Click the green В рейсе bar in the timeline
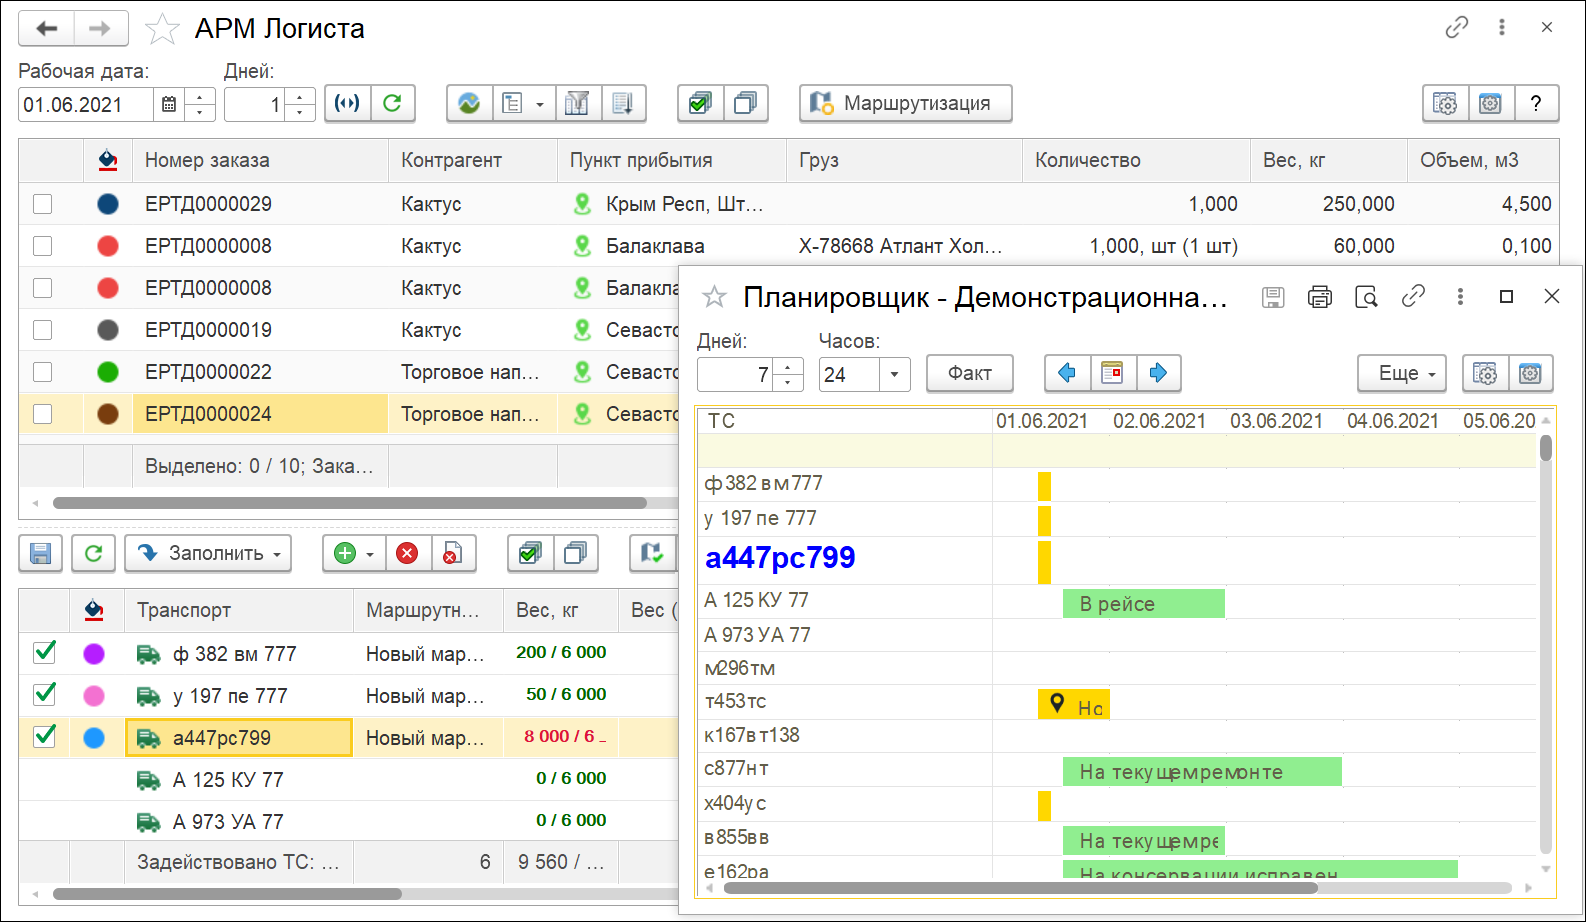The height and width of the screenshot is (922, 1586). [1143, 604]
